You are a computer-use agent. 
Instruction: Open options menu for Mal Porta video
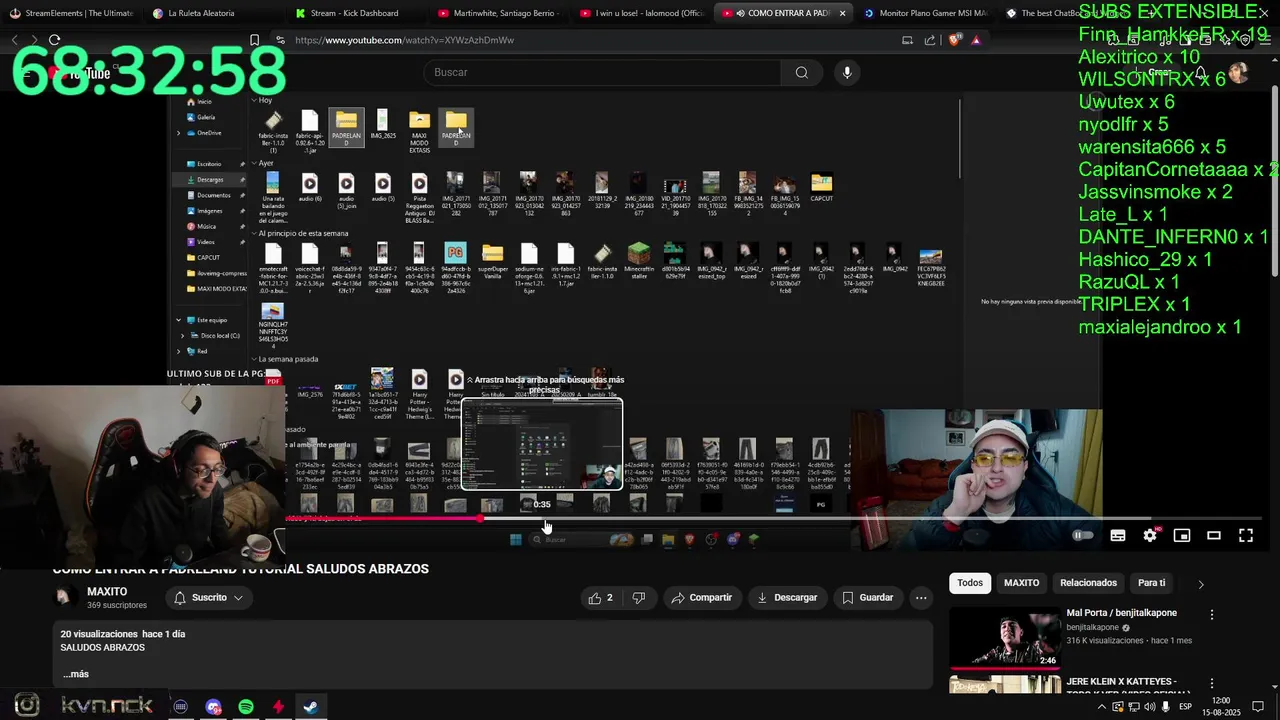click(1212, 615)
